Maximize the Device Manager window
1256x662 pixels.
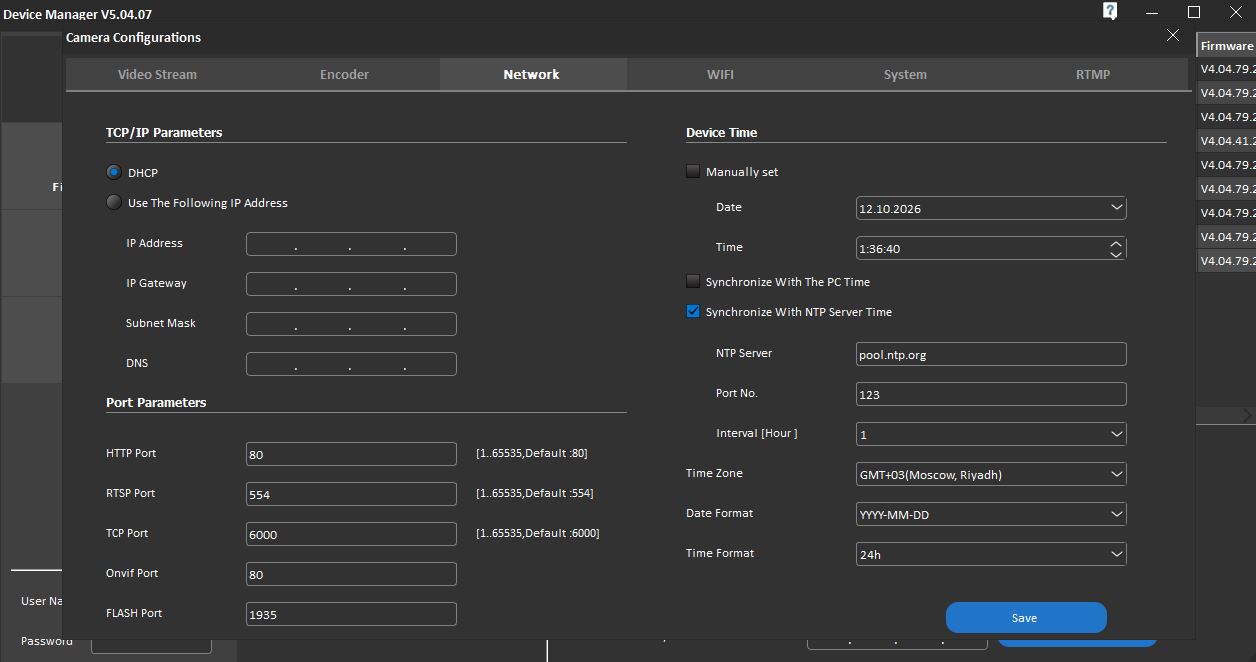1193,12
